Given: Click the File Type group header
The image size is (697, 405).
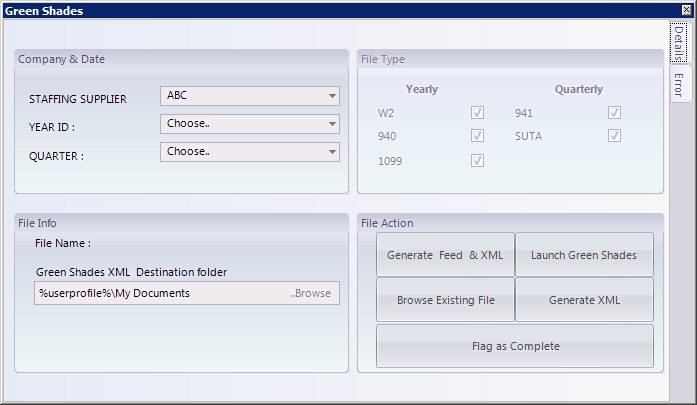Looking at the screenshot, I should [x=510, y=59].
